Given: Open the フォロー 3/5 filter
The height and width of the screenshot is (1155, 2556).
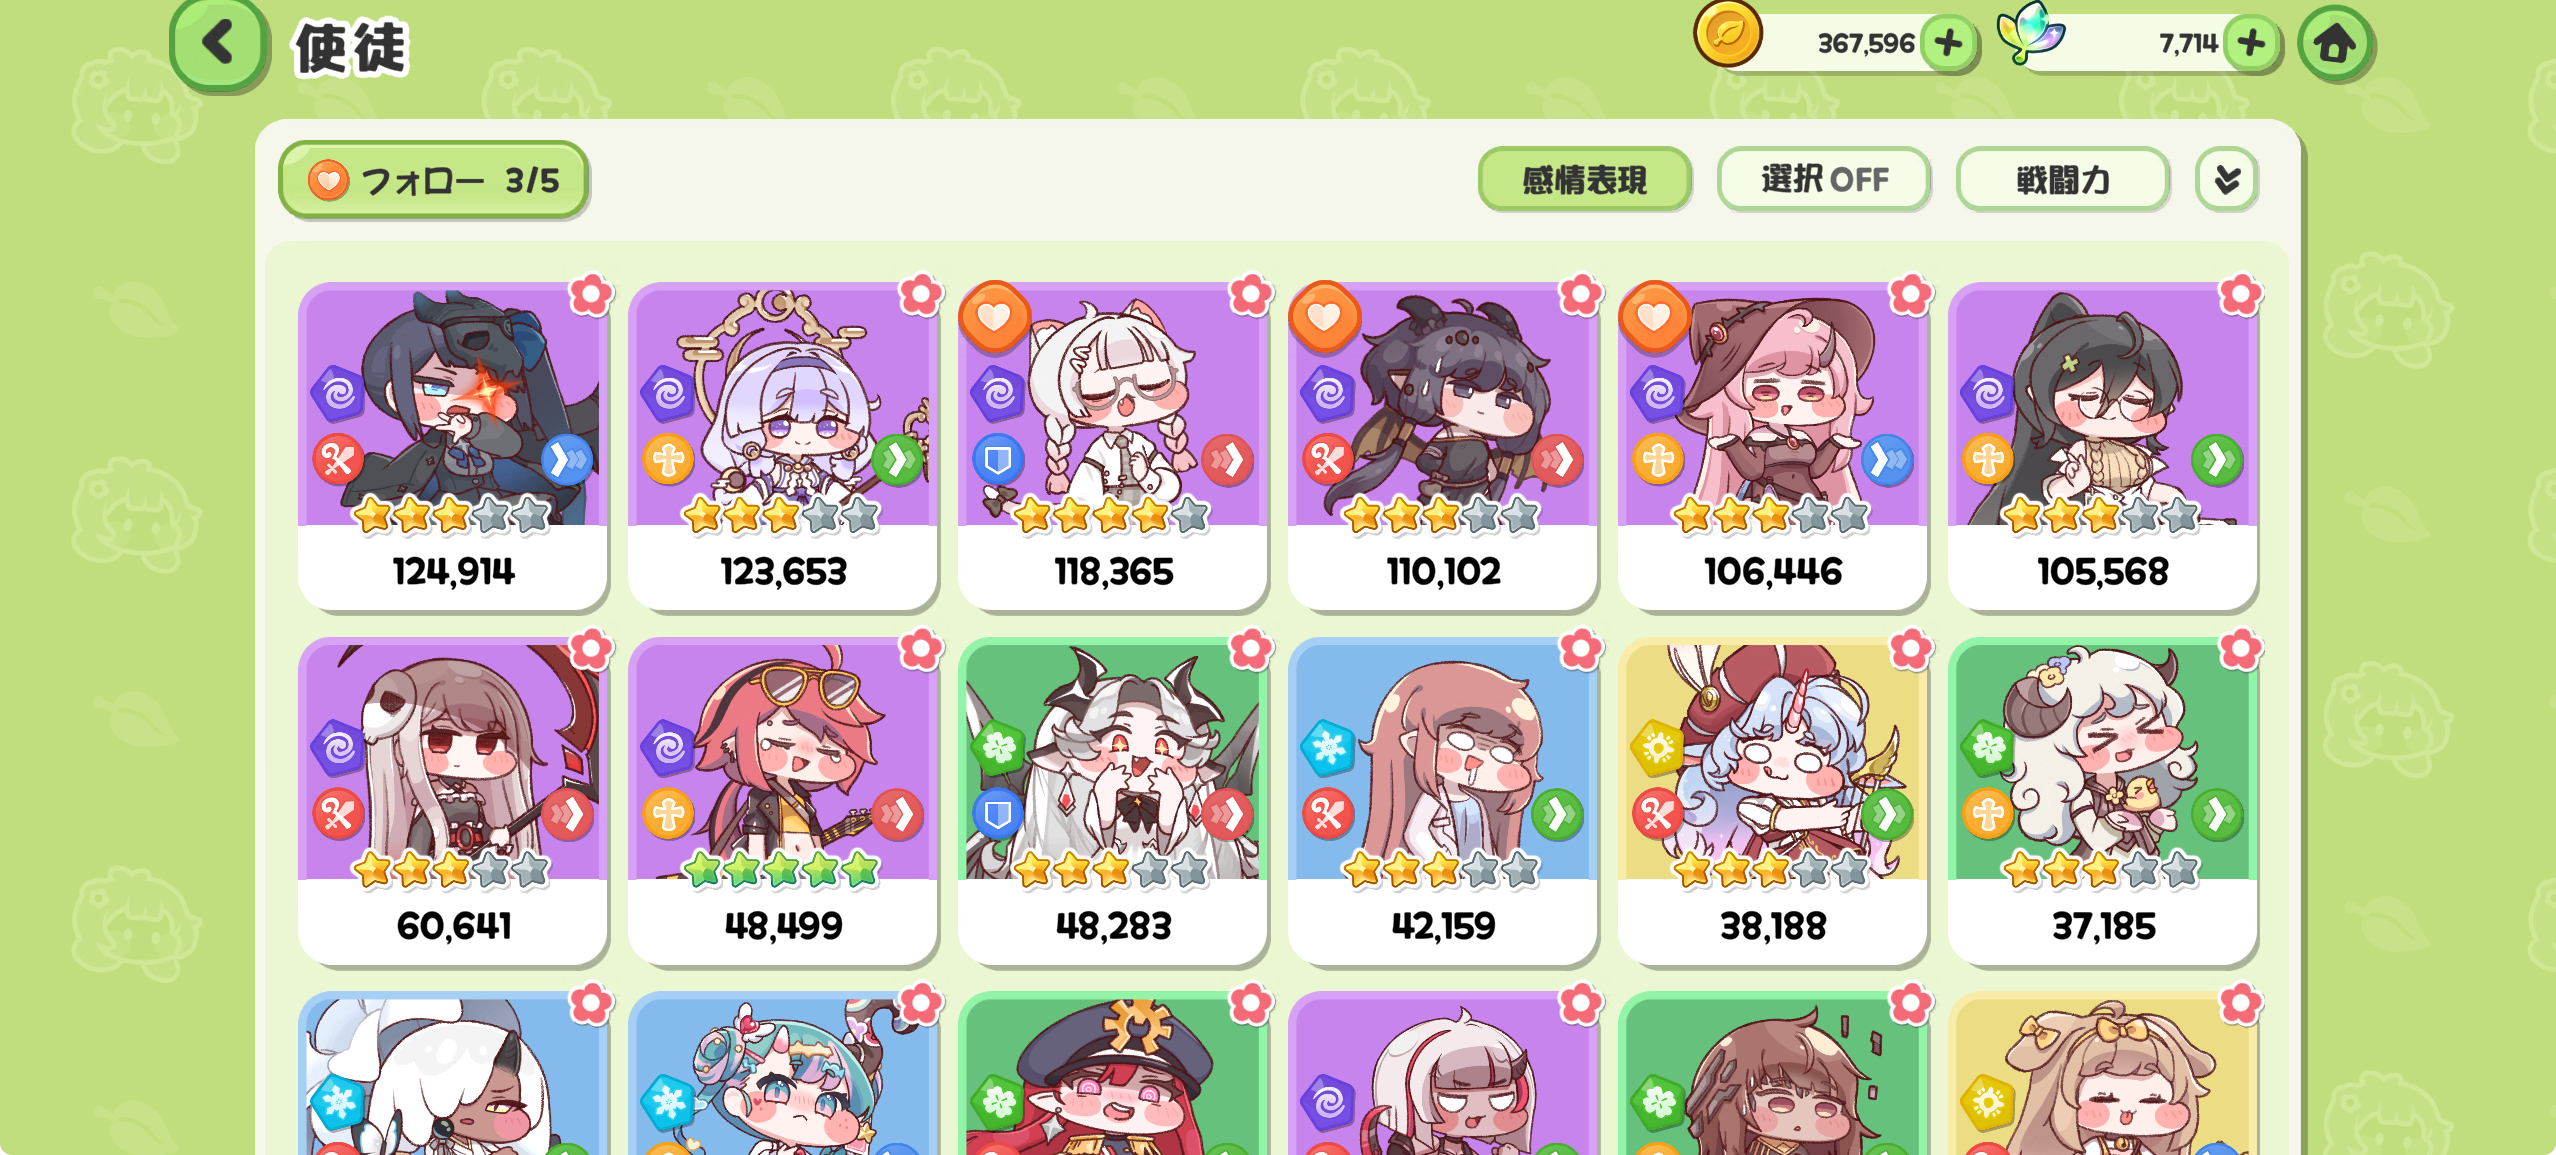Looking at the screenshot, I should (x=433, y=180).
